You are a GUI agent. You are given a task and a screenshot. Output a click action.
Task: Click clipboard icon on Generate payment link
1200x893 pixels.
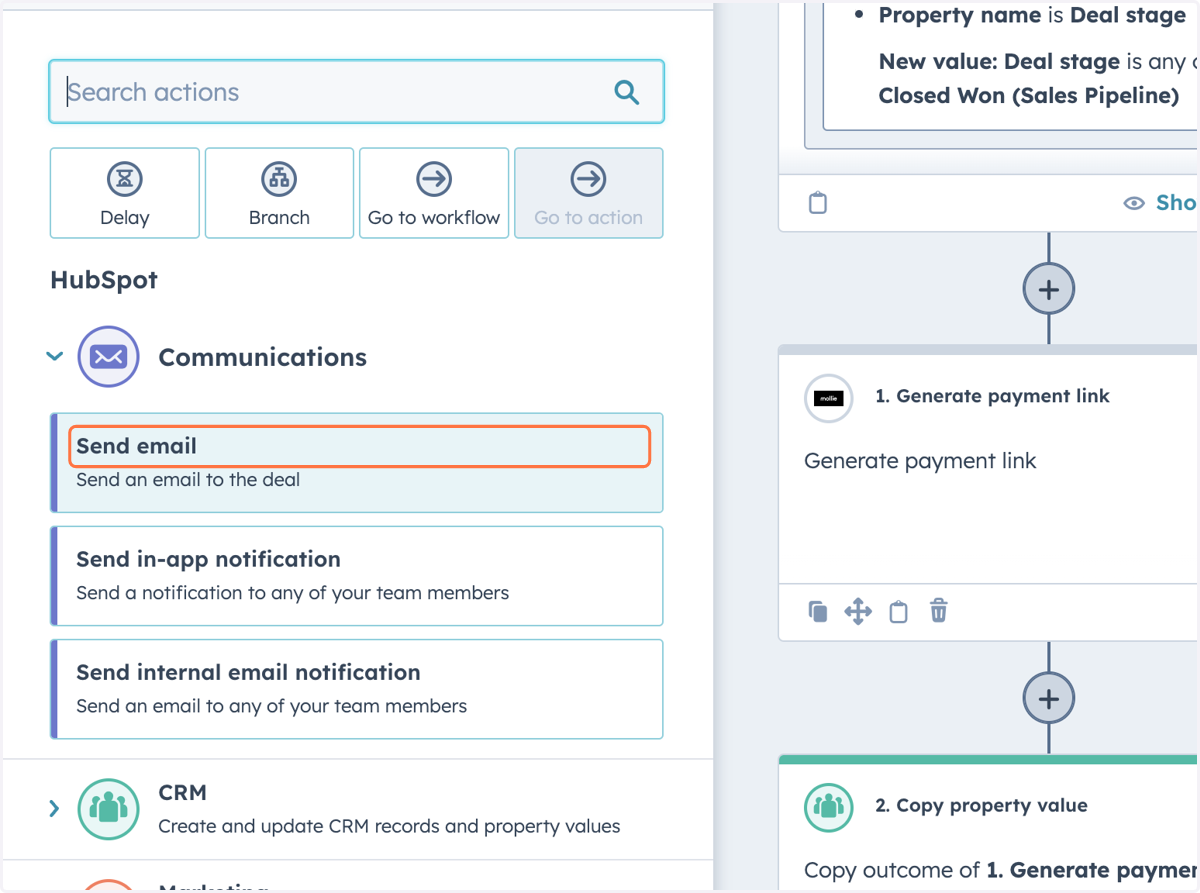898,611
